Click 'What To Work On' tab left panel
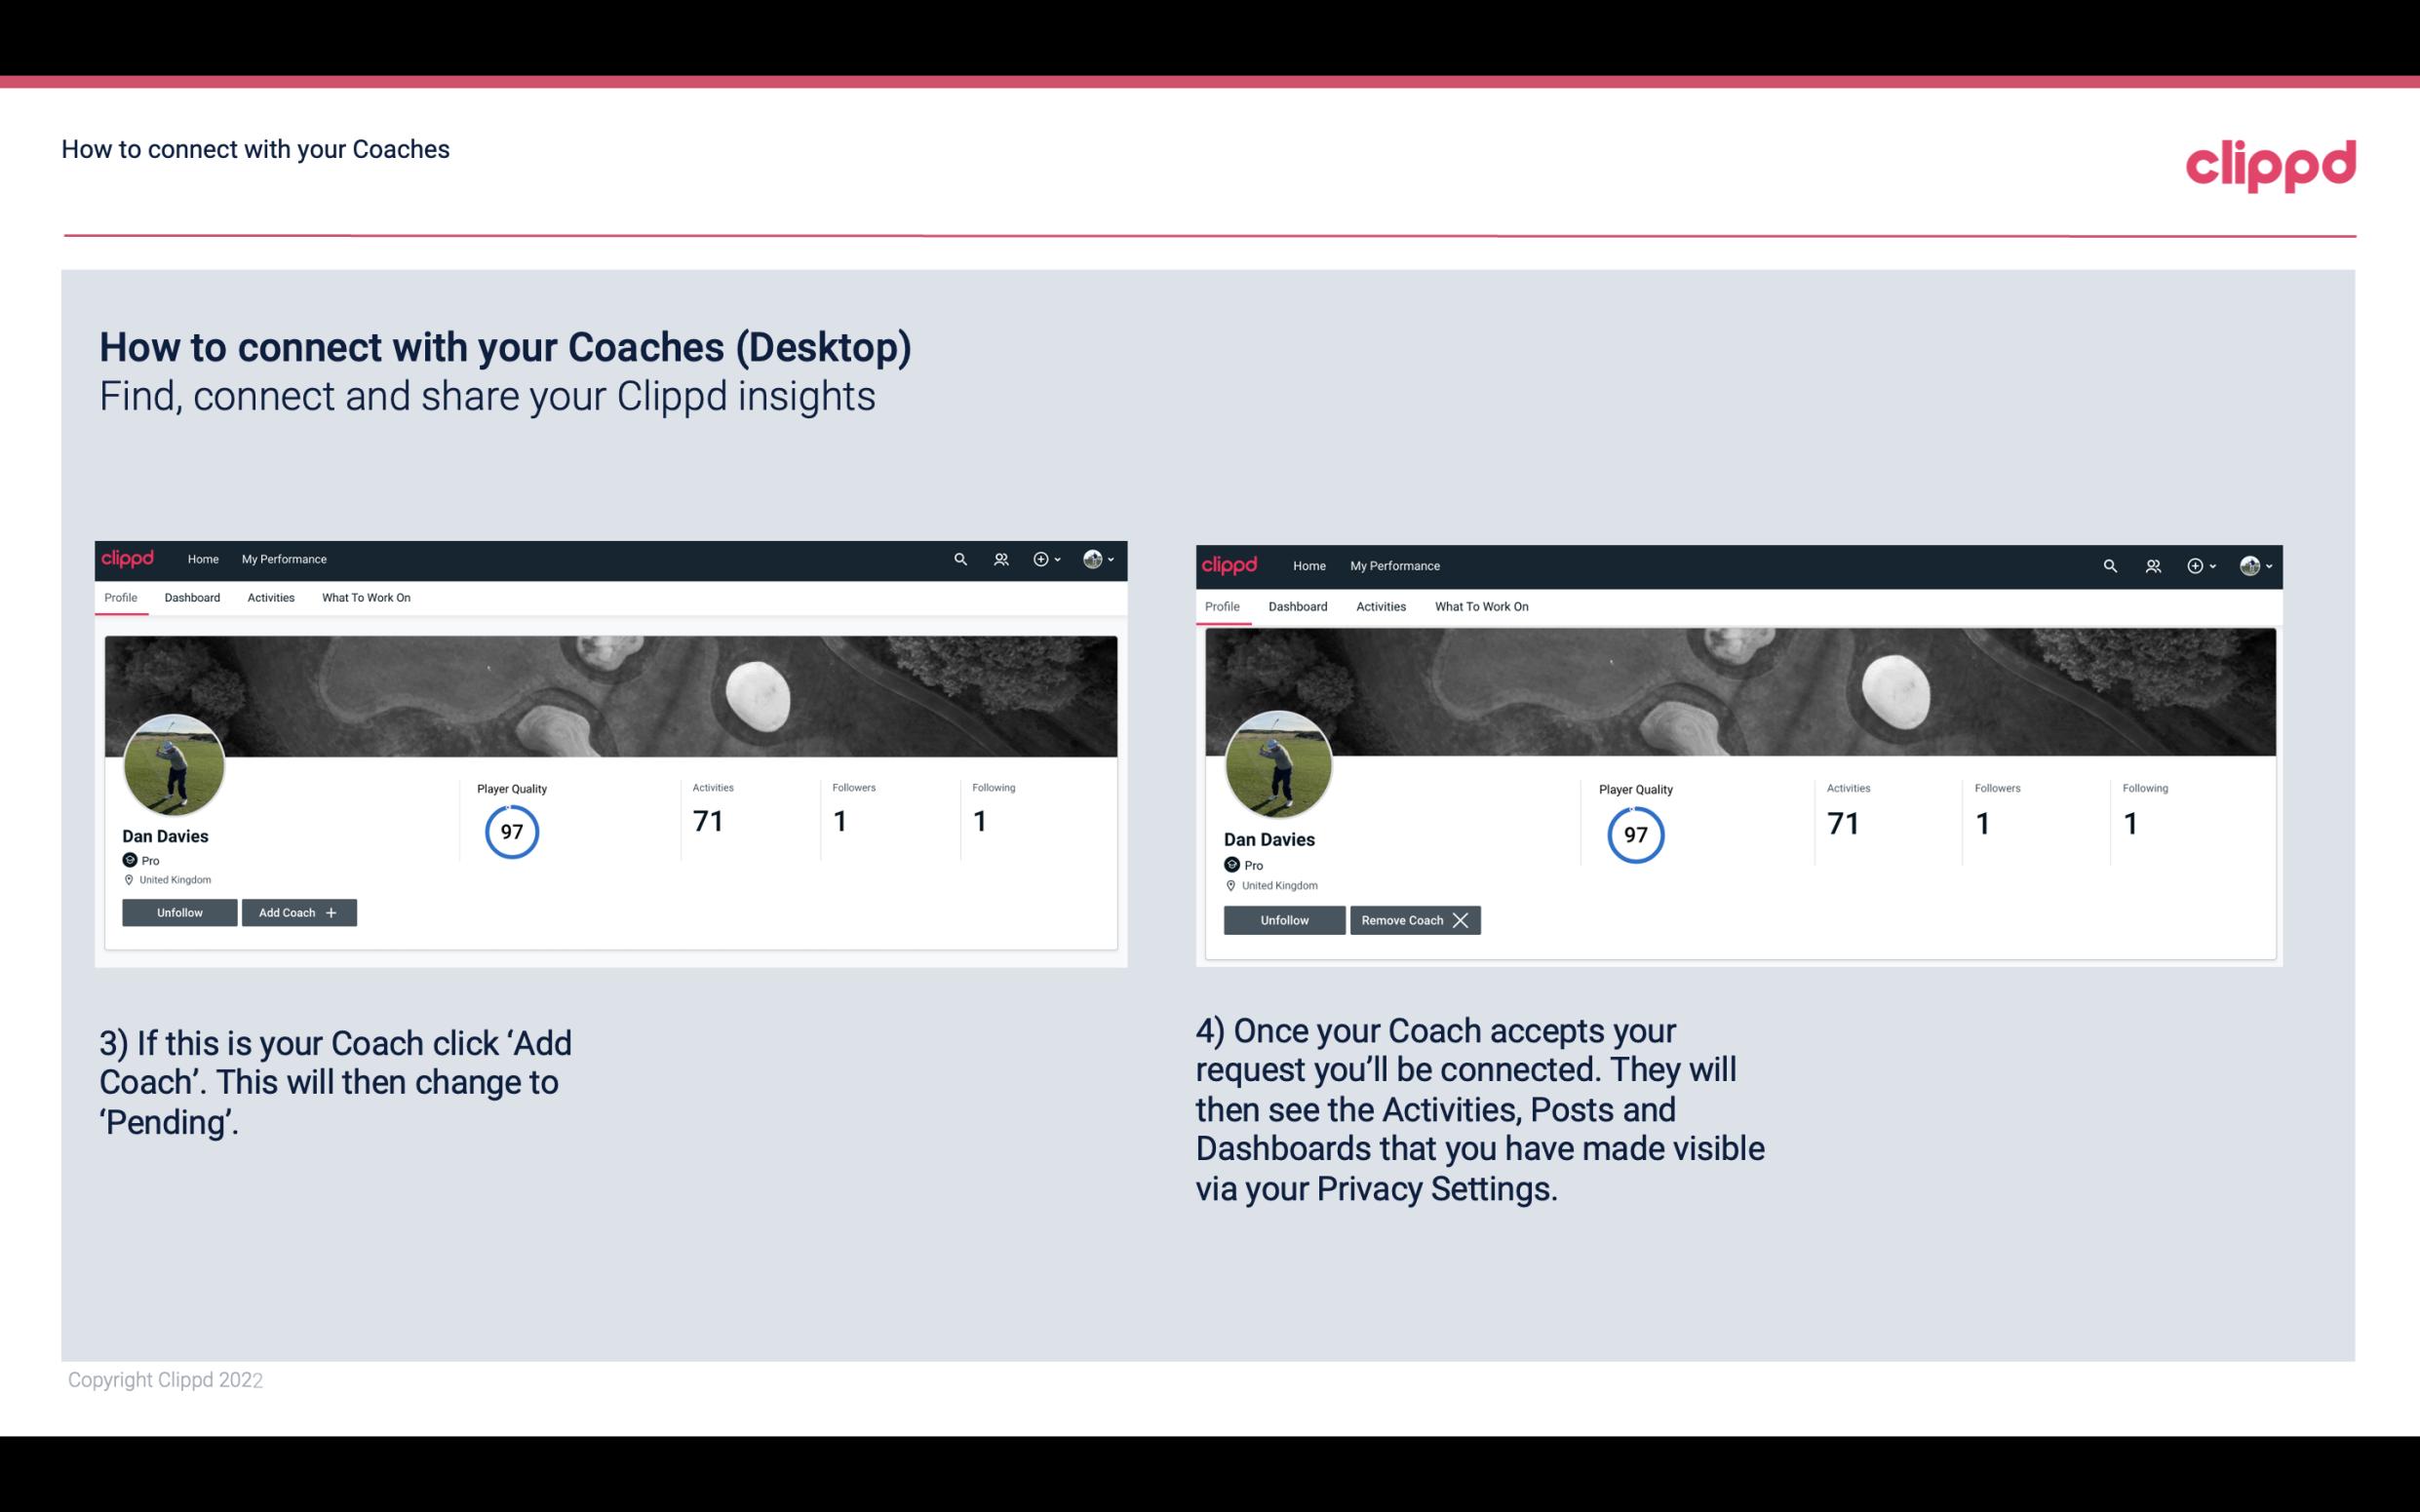The image size is (2420, 1512). pyautogui.click(x=366, y=598)
